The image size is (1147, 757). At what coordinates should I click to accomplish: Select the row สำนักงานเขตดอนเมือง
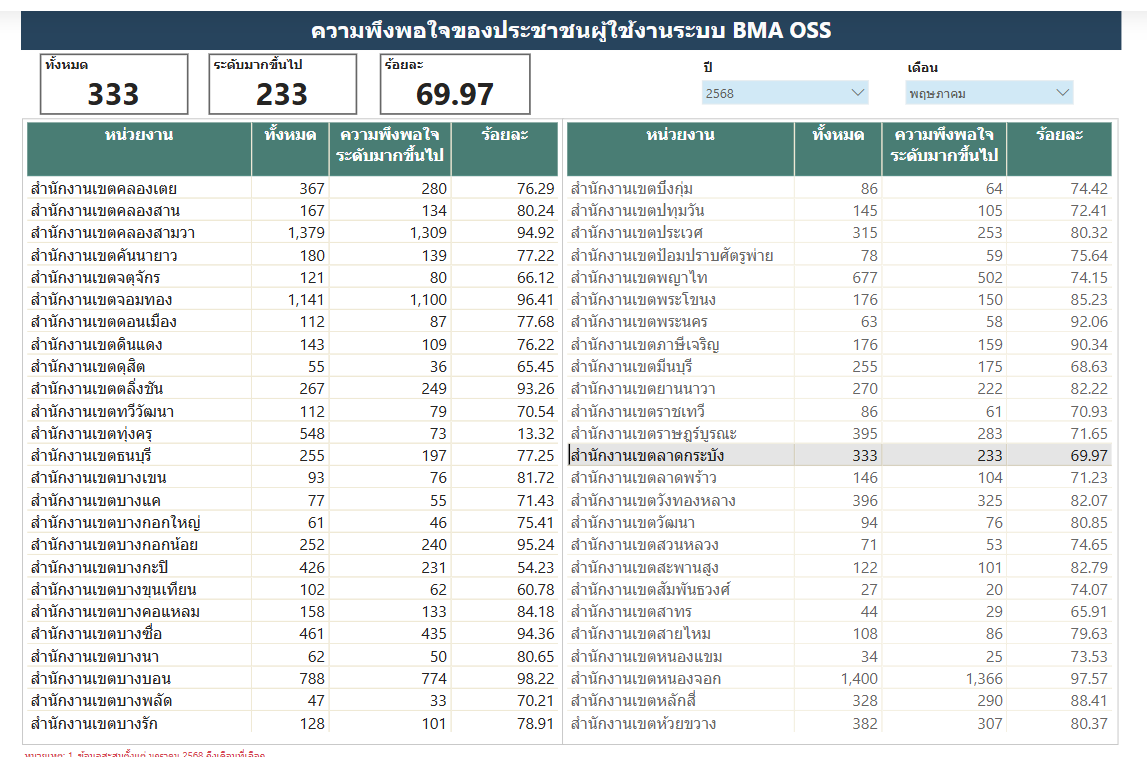[x=293, y=322]
